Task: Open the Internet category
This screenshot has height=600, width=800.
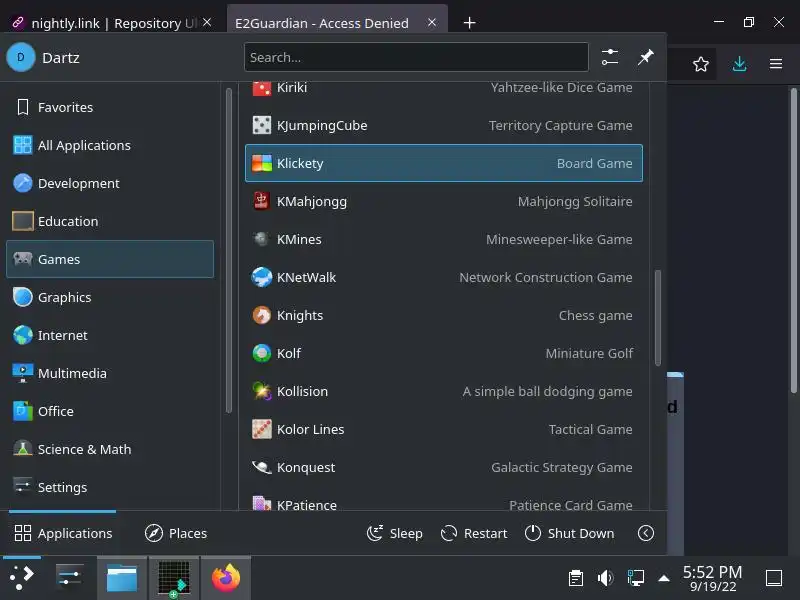Action: tap(110, 335)
